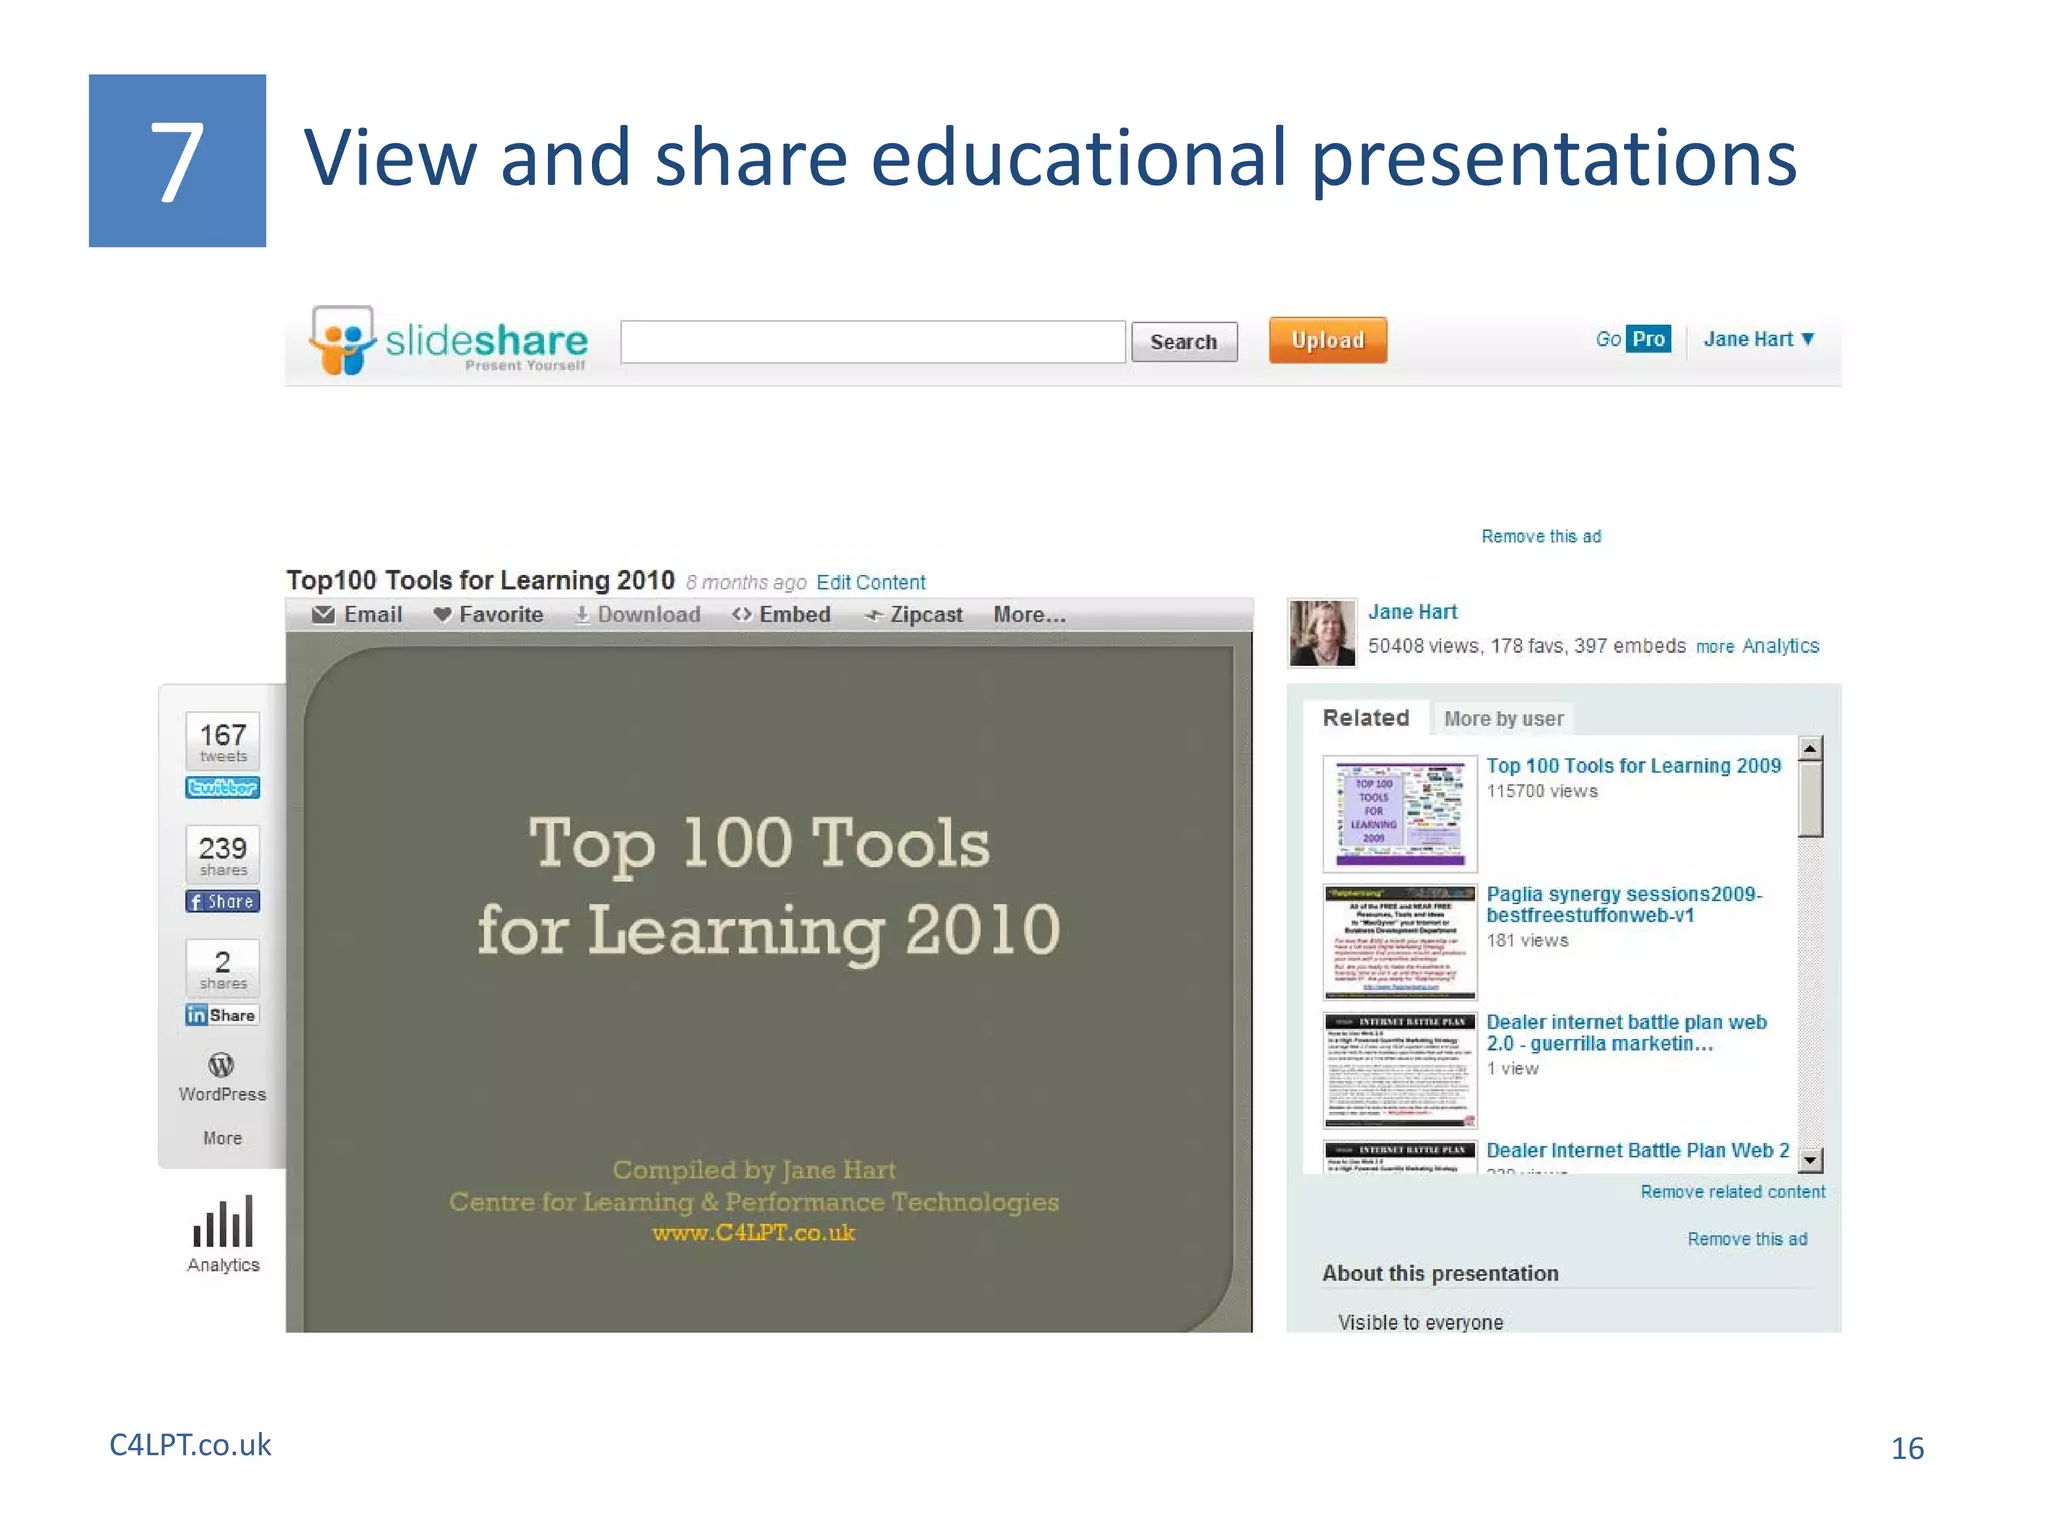
Task: Click the 2 shares LinkedIn counter
Action: click(x=222, y=969)
